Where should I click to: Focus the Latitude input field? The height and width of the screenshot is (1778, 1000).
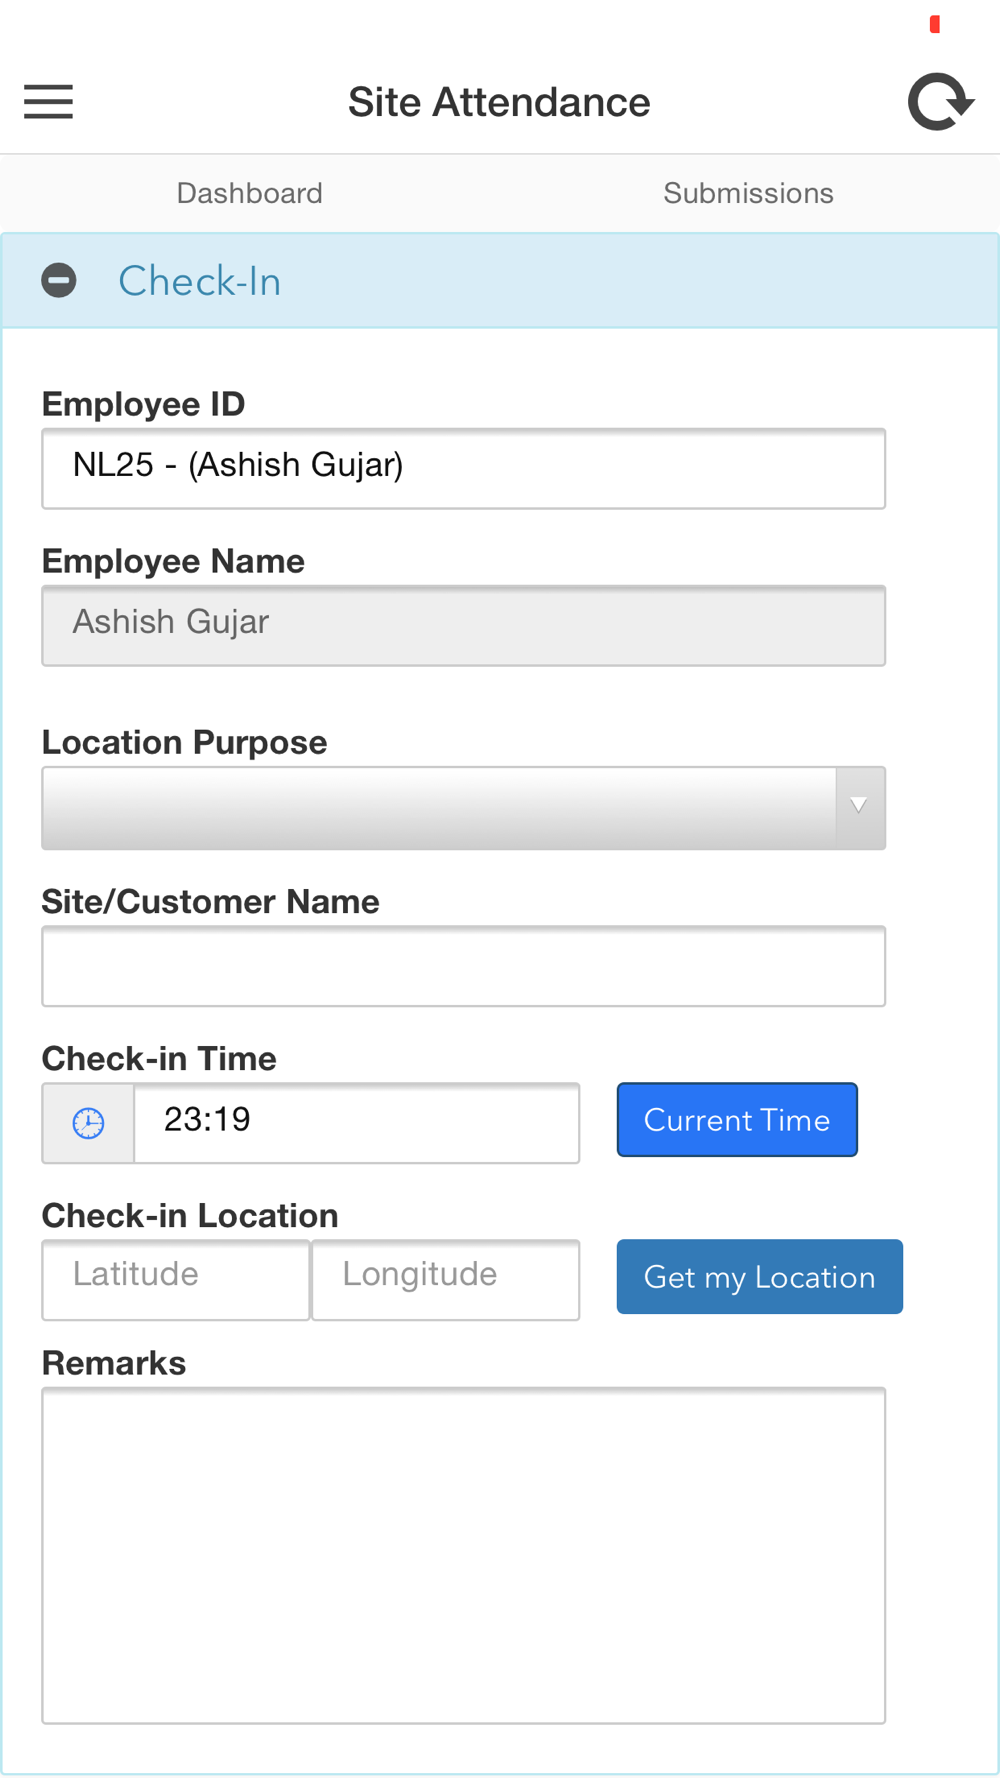176,1280
